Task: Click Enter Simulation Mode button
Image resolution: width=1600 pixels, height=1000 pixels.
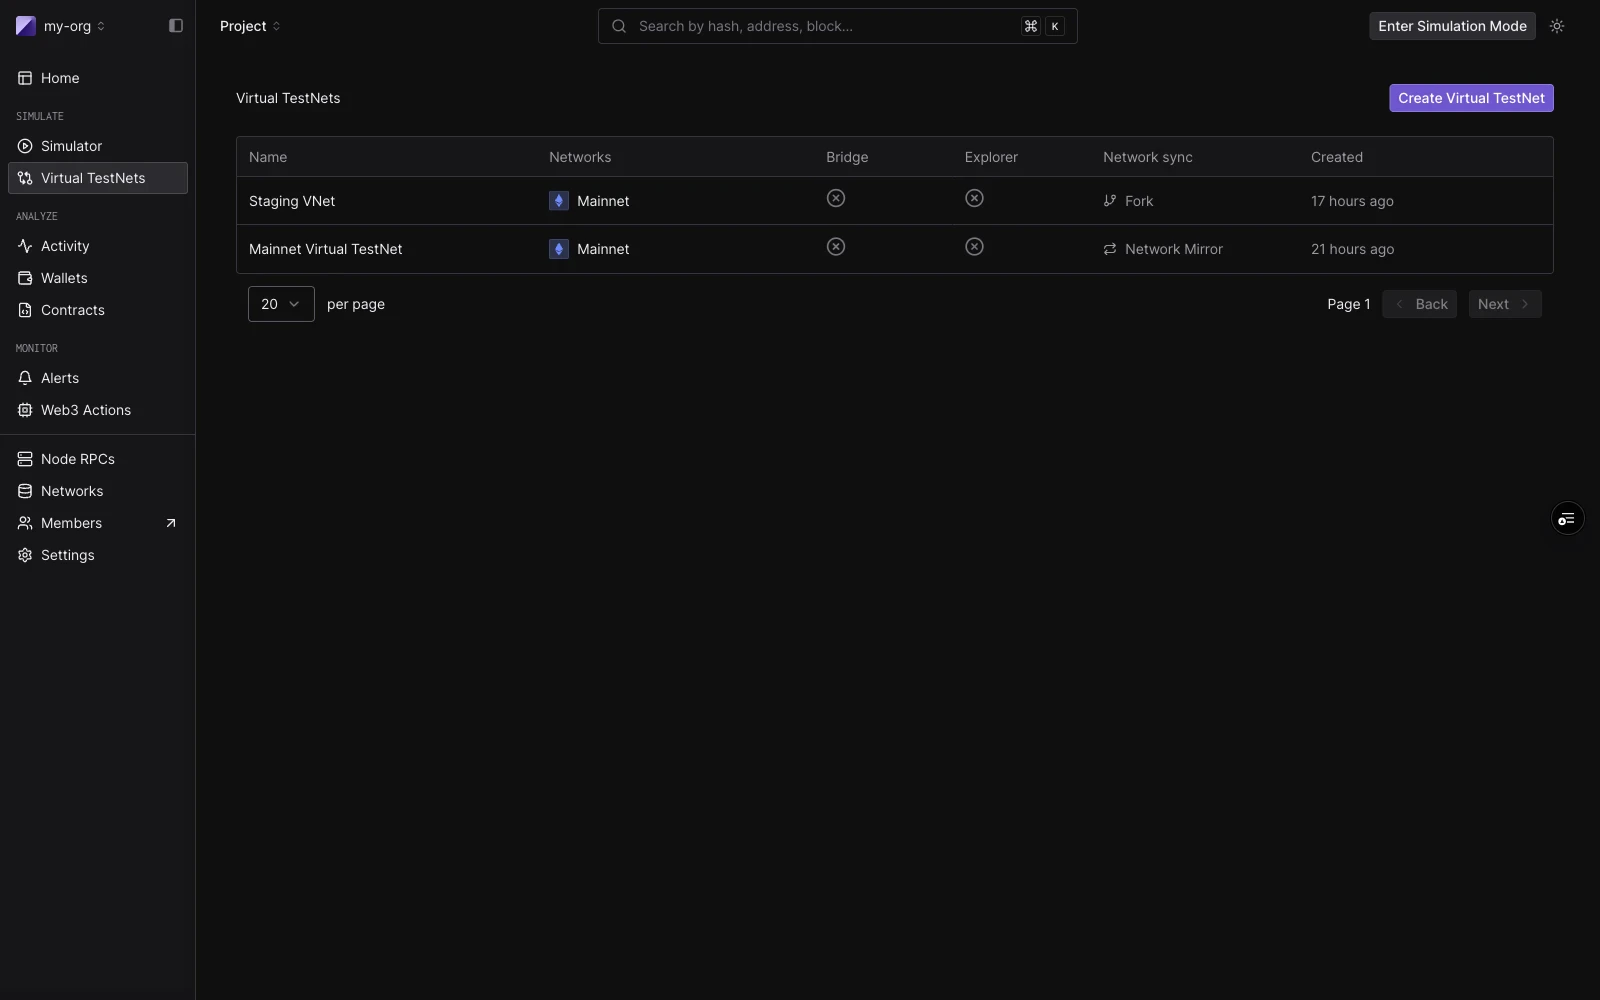Action: 1452,26
